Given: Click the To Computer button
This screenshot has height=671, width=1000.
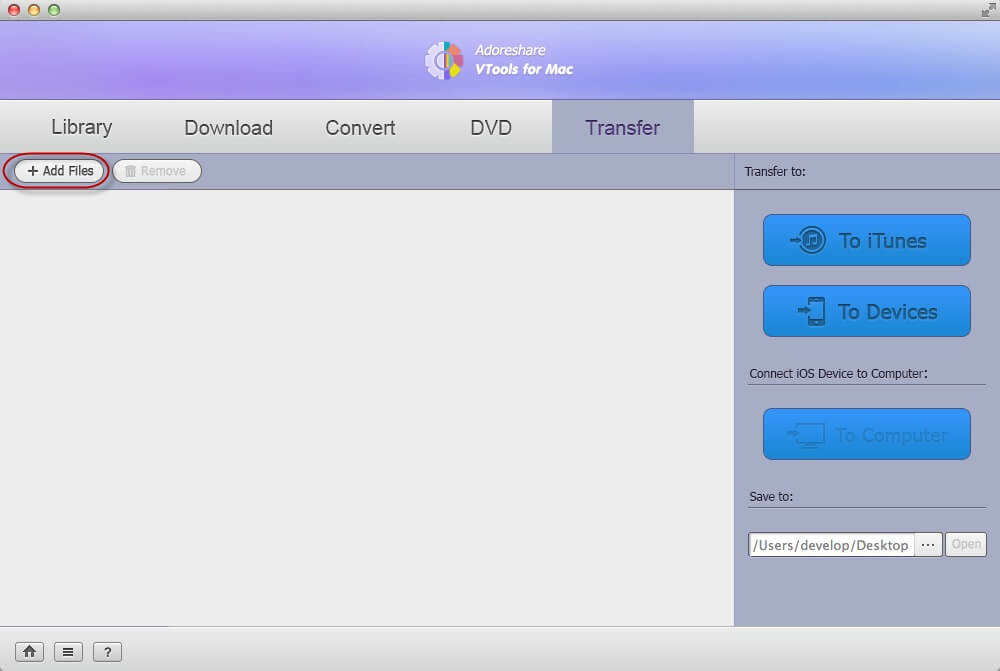Looking at the screenshot, I should 867,434.
